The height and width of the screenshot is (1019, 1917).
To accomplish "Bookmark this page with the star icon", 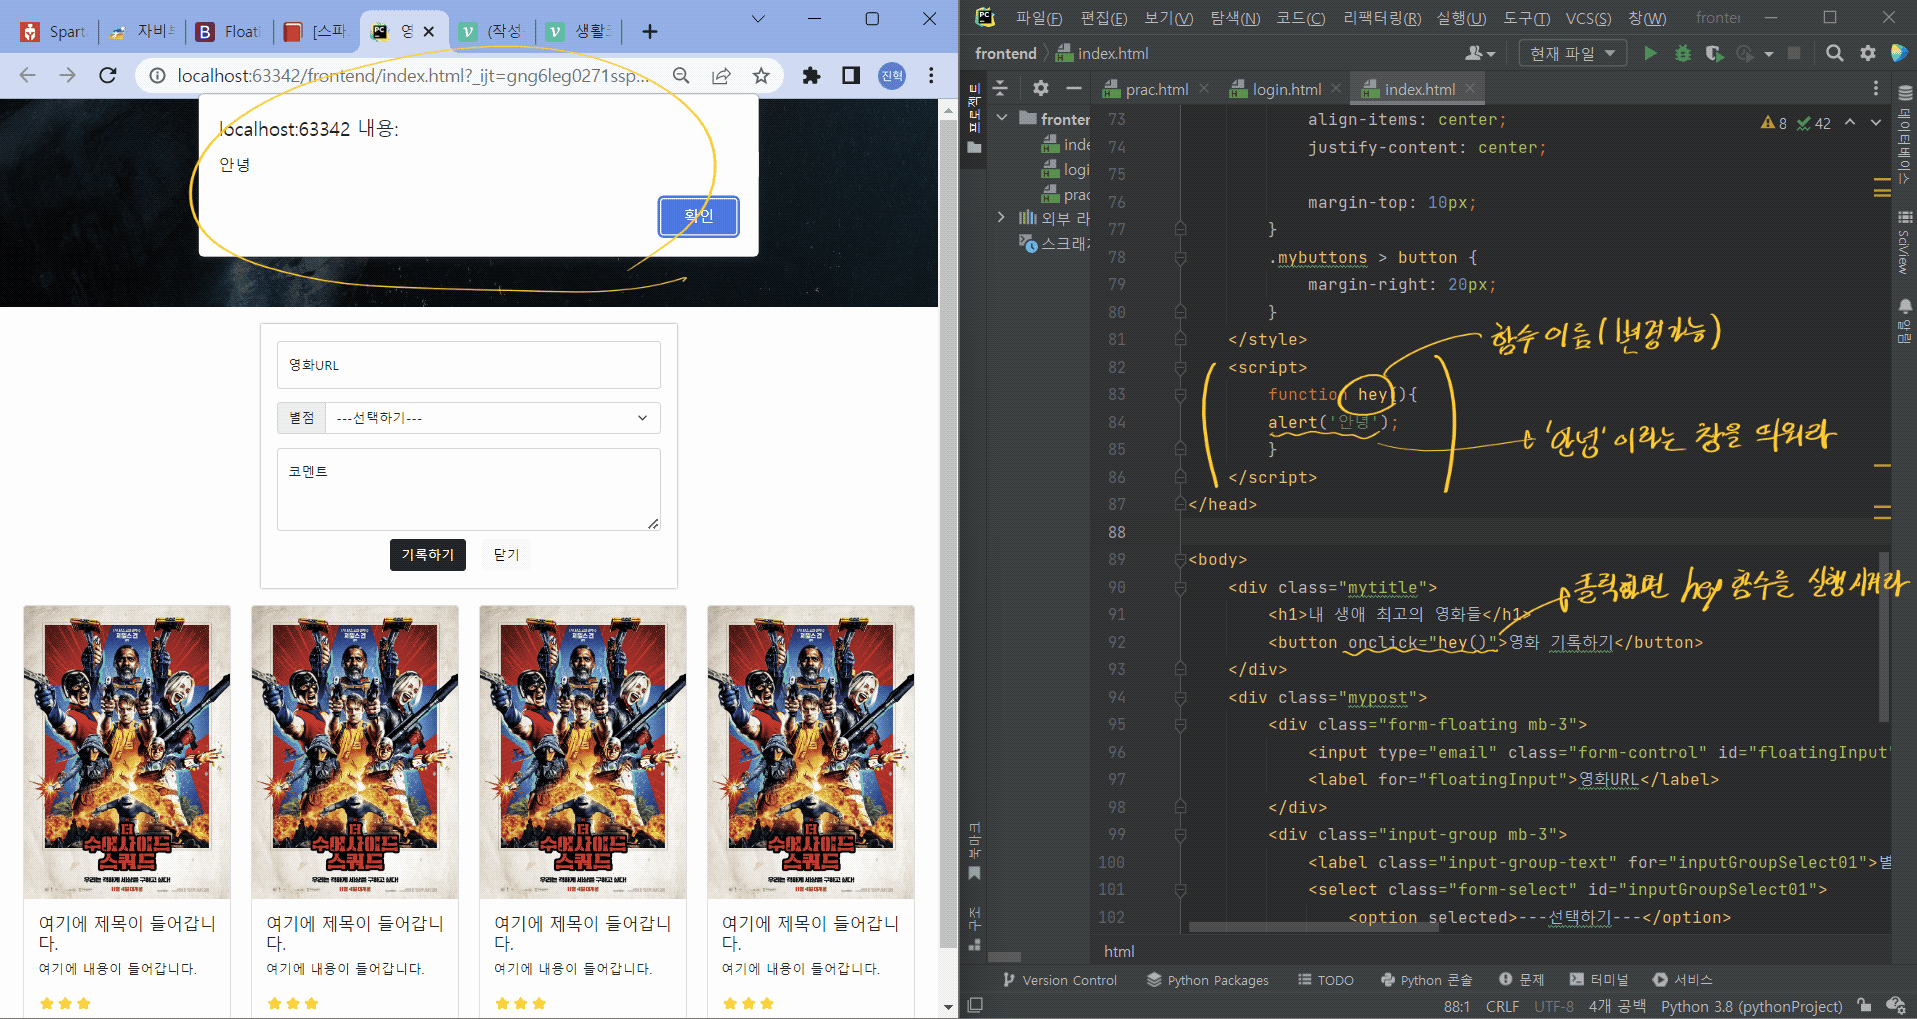I will (x=761, y=75).
